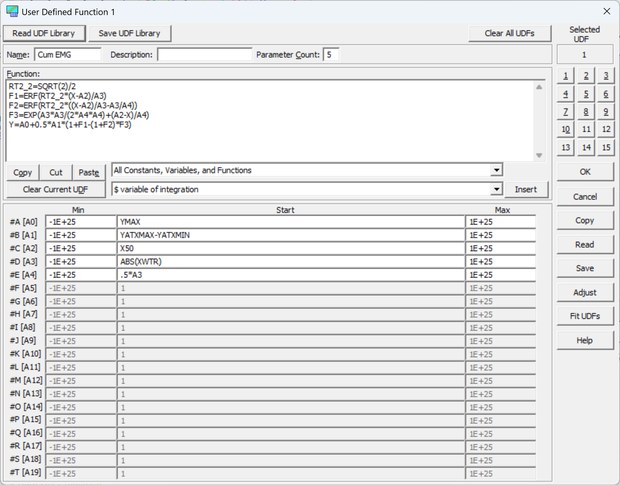Select UDF number 7

[x=565, y=111]
